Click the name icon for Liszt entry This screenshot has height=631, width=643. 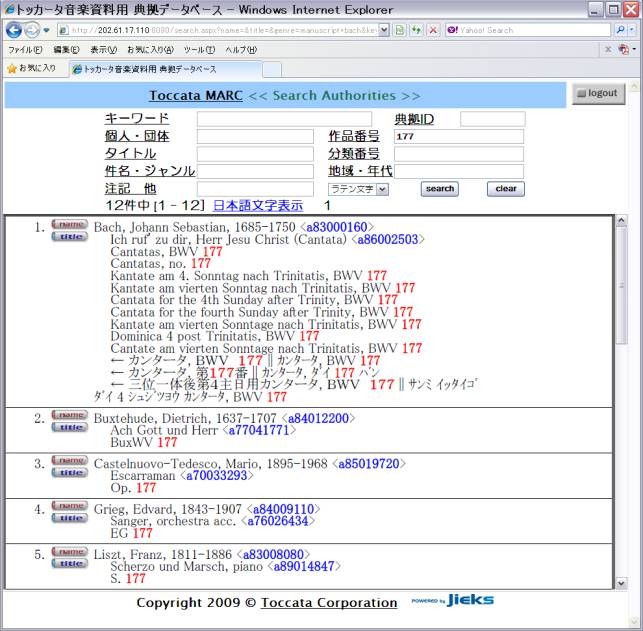(70, 551)
